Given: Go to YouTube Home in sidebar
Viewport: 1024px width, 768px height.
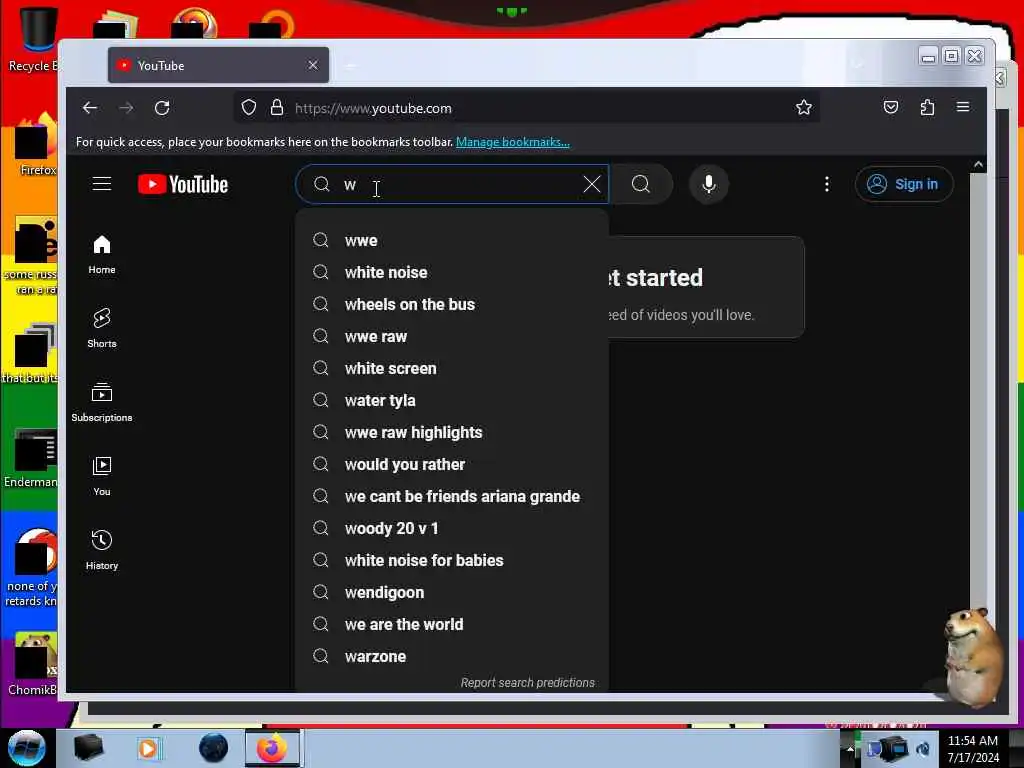Looking at the screenshot, I should (102, 255).
